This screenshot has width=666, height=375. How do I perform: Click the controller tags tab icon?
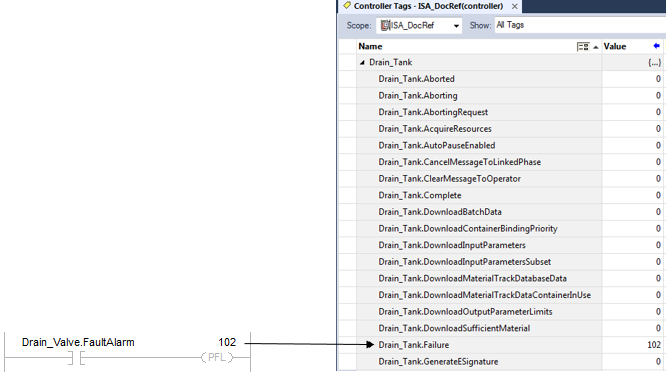click(347, 6)
